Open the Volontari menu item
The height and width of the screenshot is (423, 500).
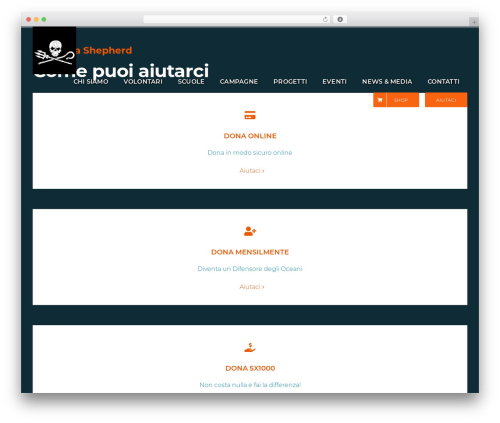click(143, 82)
